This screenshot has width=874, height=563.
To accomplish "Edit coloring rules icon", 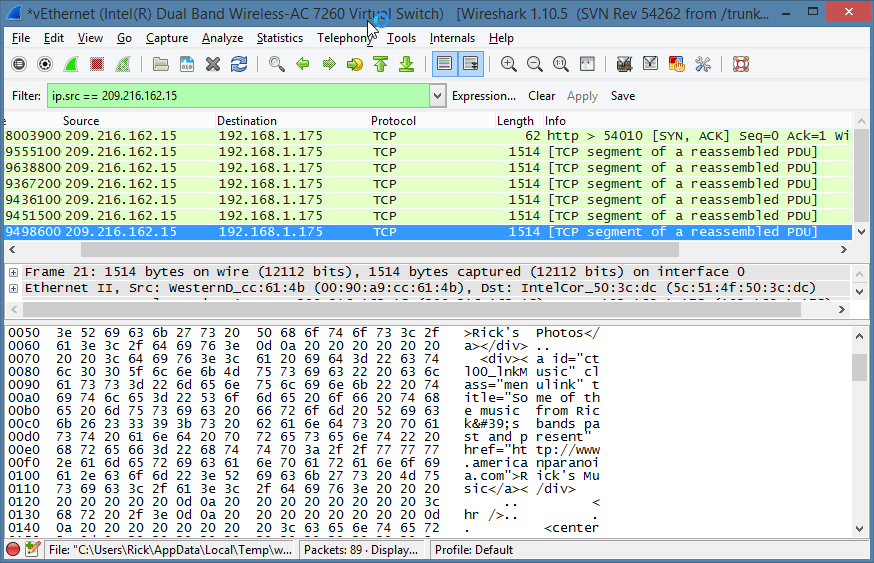I will [676, 64].
